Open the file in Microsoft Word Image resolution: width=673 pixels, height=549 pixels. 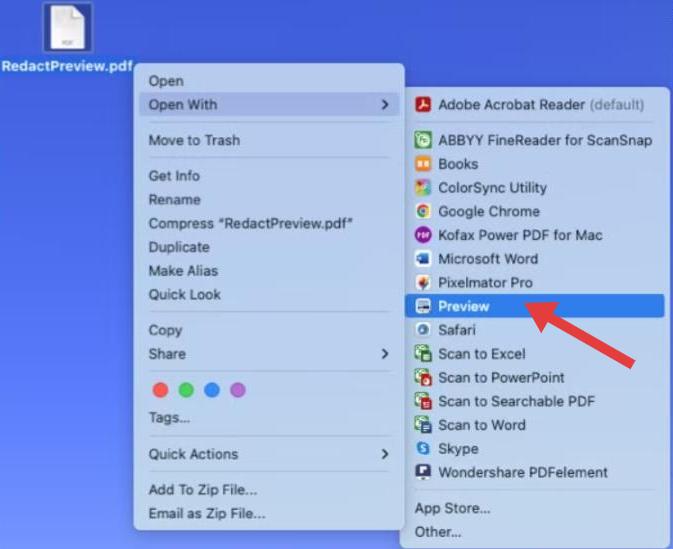pos(535,259)
